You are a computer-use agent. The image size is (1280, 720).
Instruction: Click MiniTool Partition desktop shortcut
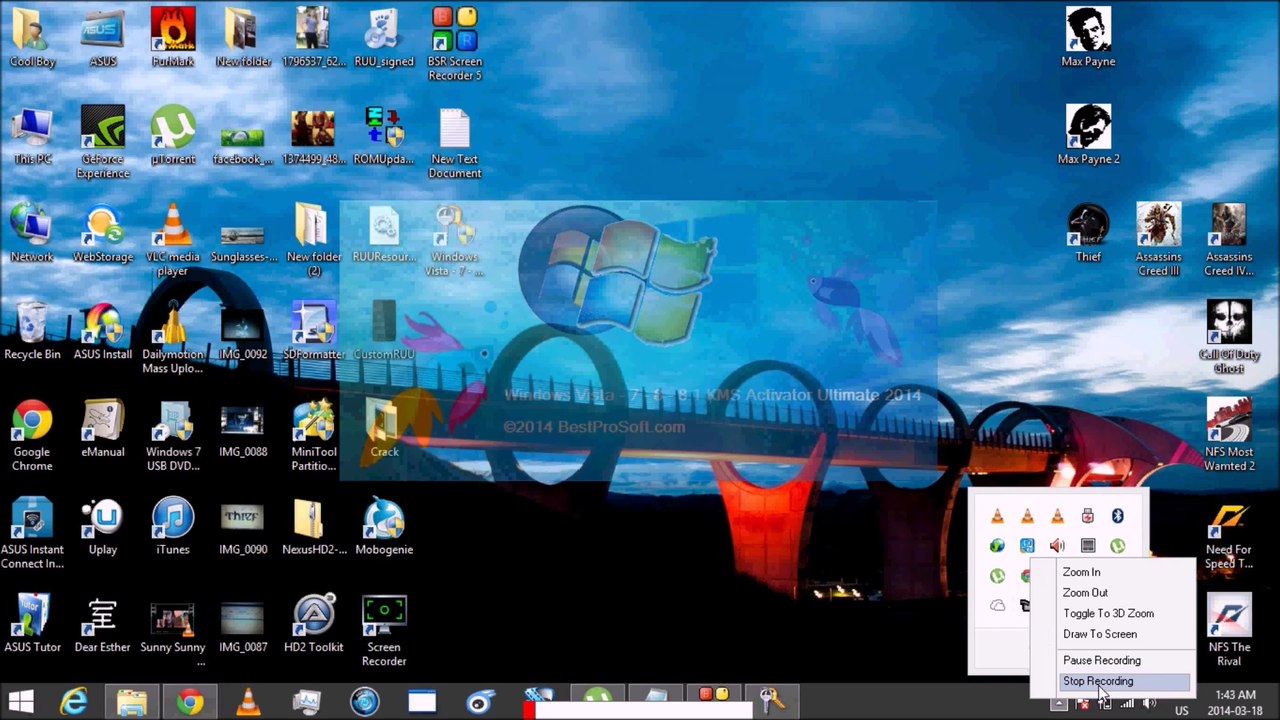tap(313, 435)
